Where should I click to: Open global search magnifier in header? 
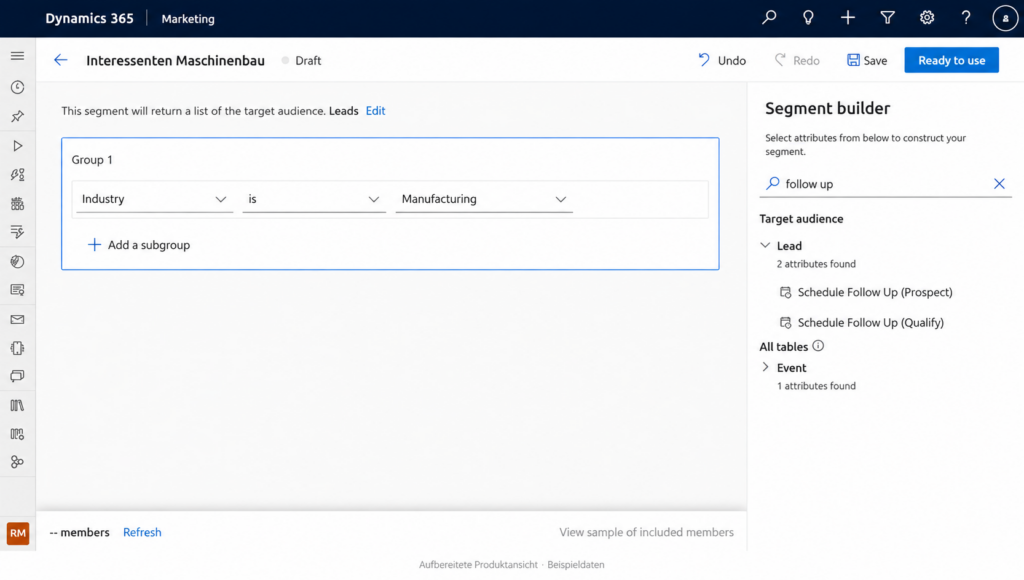769,18
